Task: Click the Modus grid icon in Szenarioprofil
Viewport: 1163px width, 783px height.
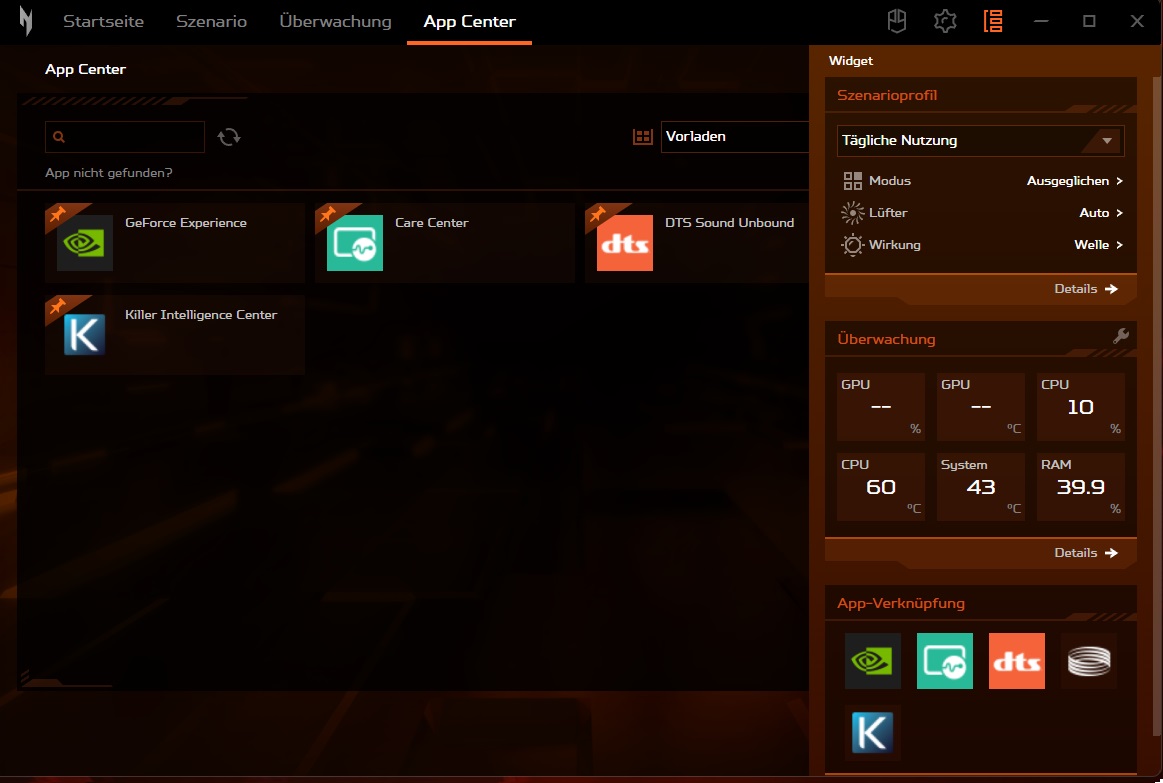Action: (853, 181)
